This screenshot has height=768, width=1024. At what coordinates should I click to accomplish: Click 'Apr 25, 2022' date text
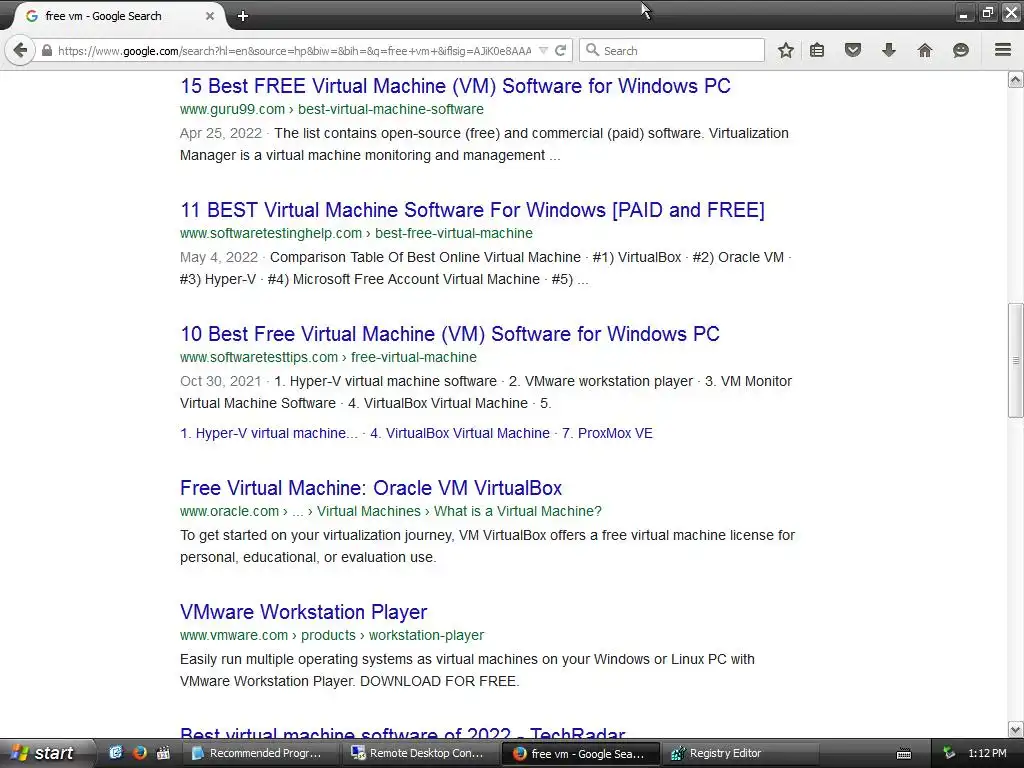(x=221, y=133)
